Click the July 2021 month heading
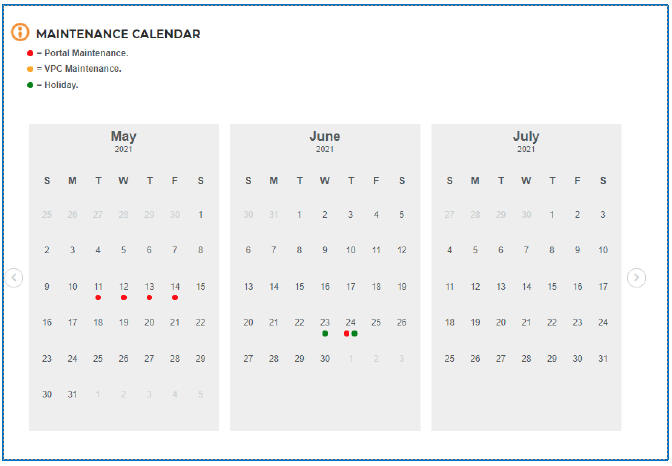Screen dimensions: 672x466 (x=526, y=137)
